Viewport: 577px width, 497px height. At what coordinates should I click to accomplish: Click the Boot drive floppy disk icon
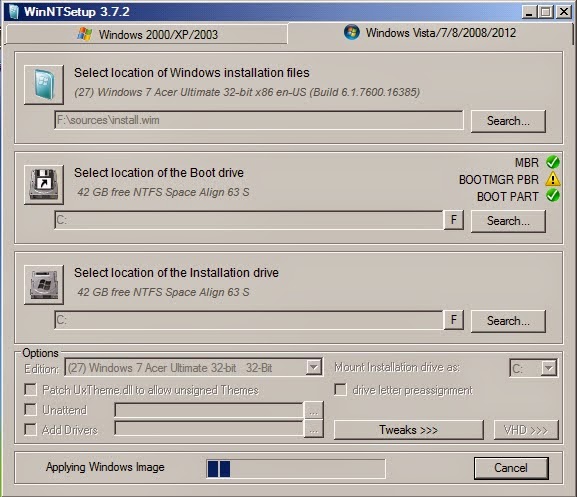[x=44, y=185]
